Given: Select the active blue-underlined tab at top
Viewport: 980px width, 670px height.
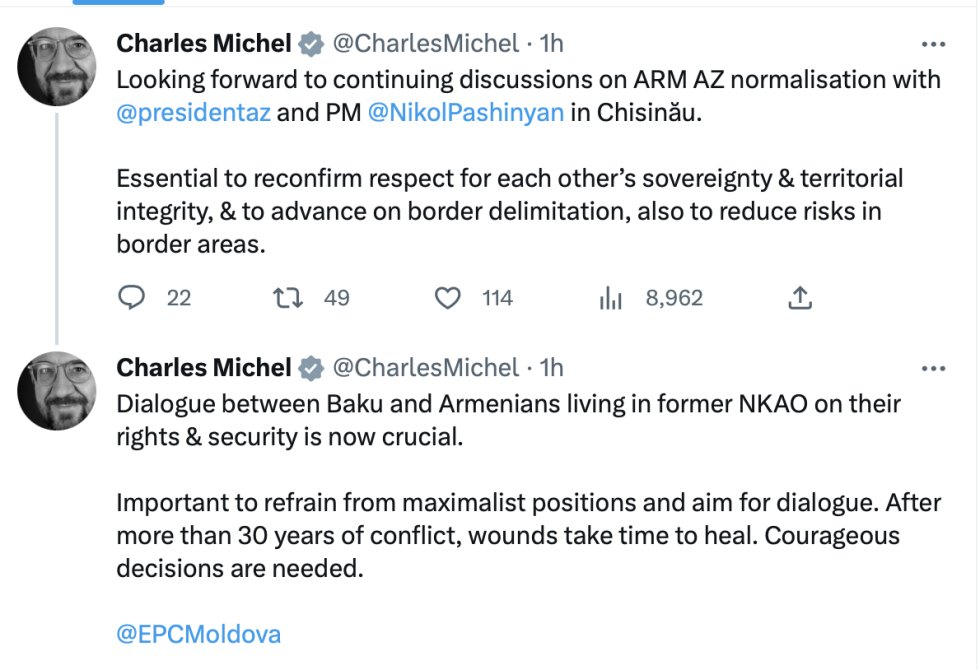Looking at the screenshot, I should coord(118,2).
